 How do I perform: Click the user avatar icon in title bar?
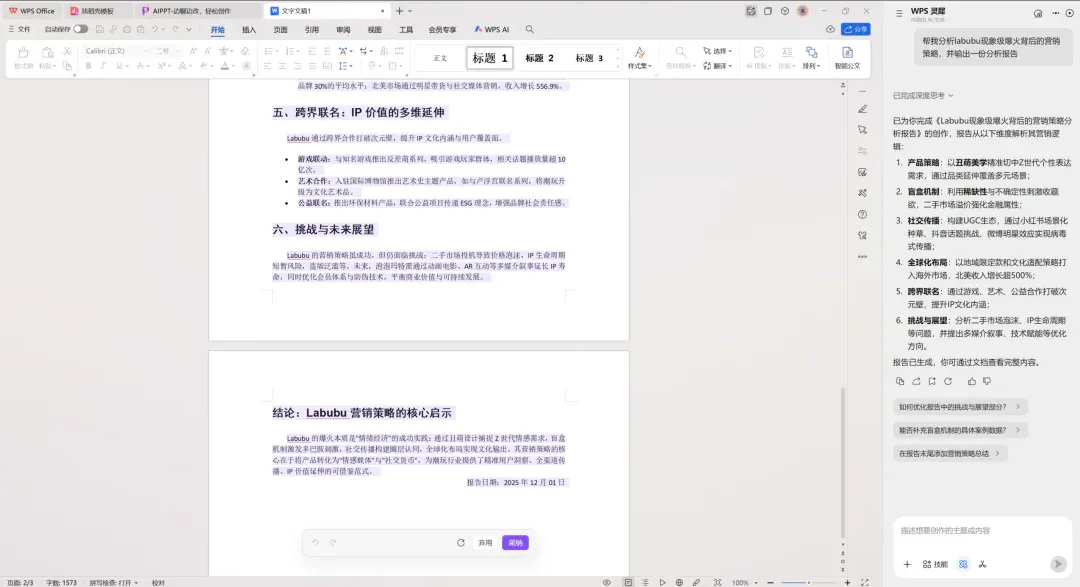pyautogui.click(x=802, y=11)
